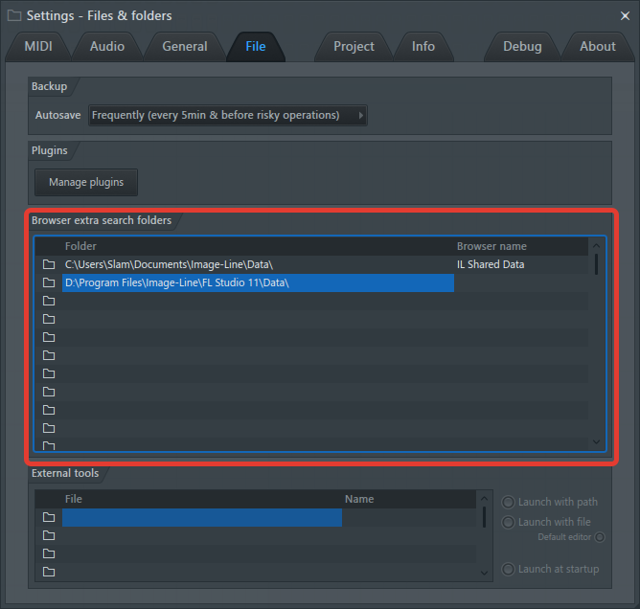Click the third folder icon in search folders list
640x609 pixels.
tap(49, 301)
